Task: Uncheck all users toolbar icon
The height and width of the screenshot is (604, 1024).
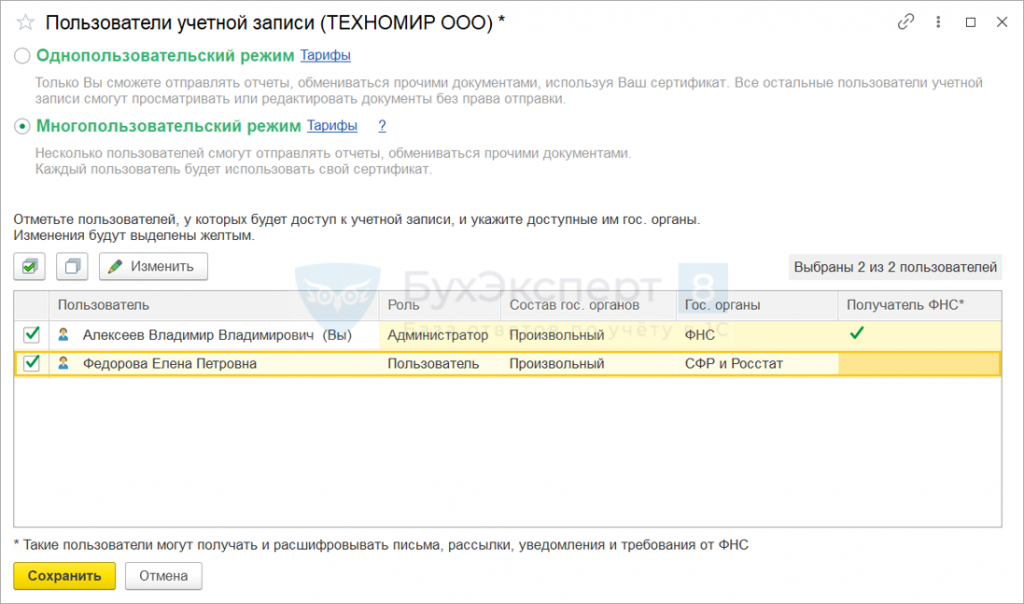Action: pos(72,266)
